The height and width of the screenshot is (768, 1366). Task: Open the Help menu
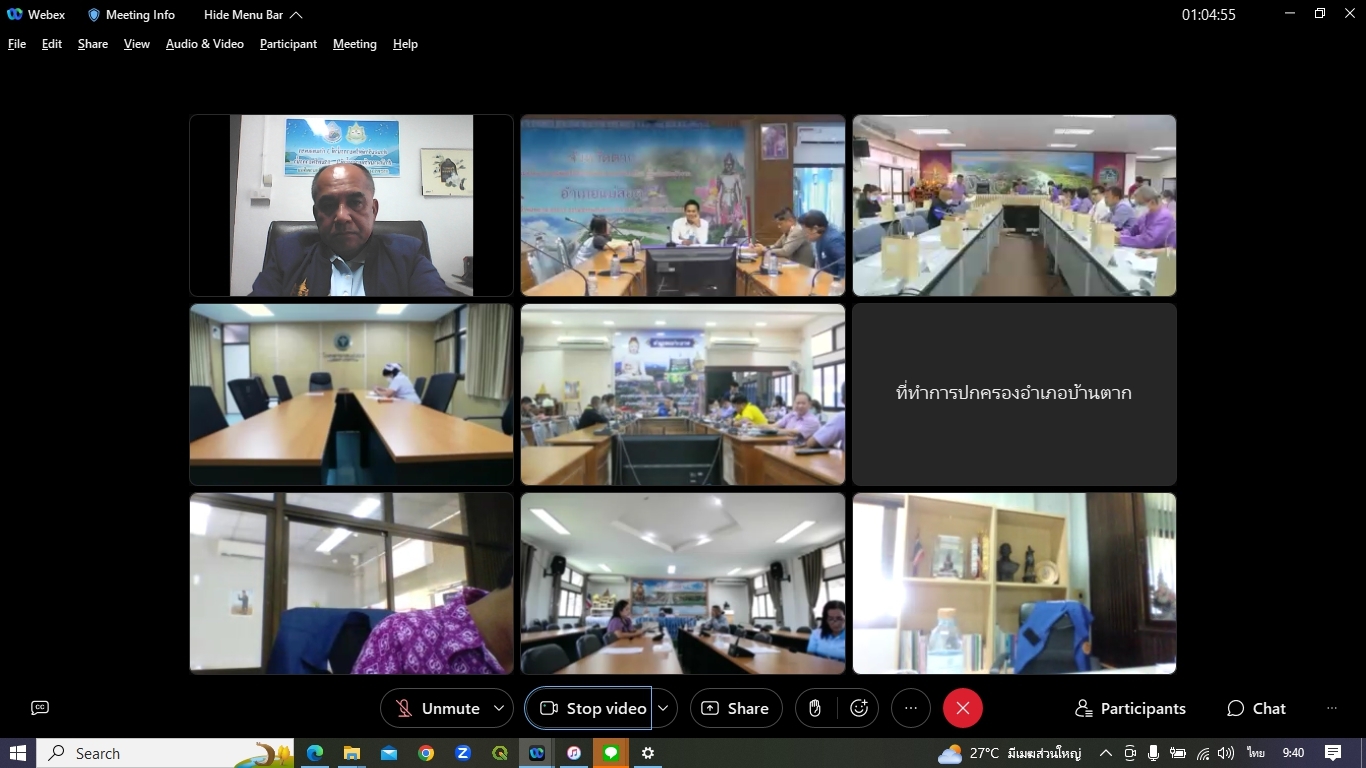pos(405,44)
